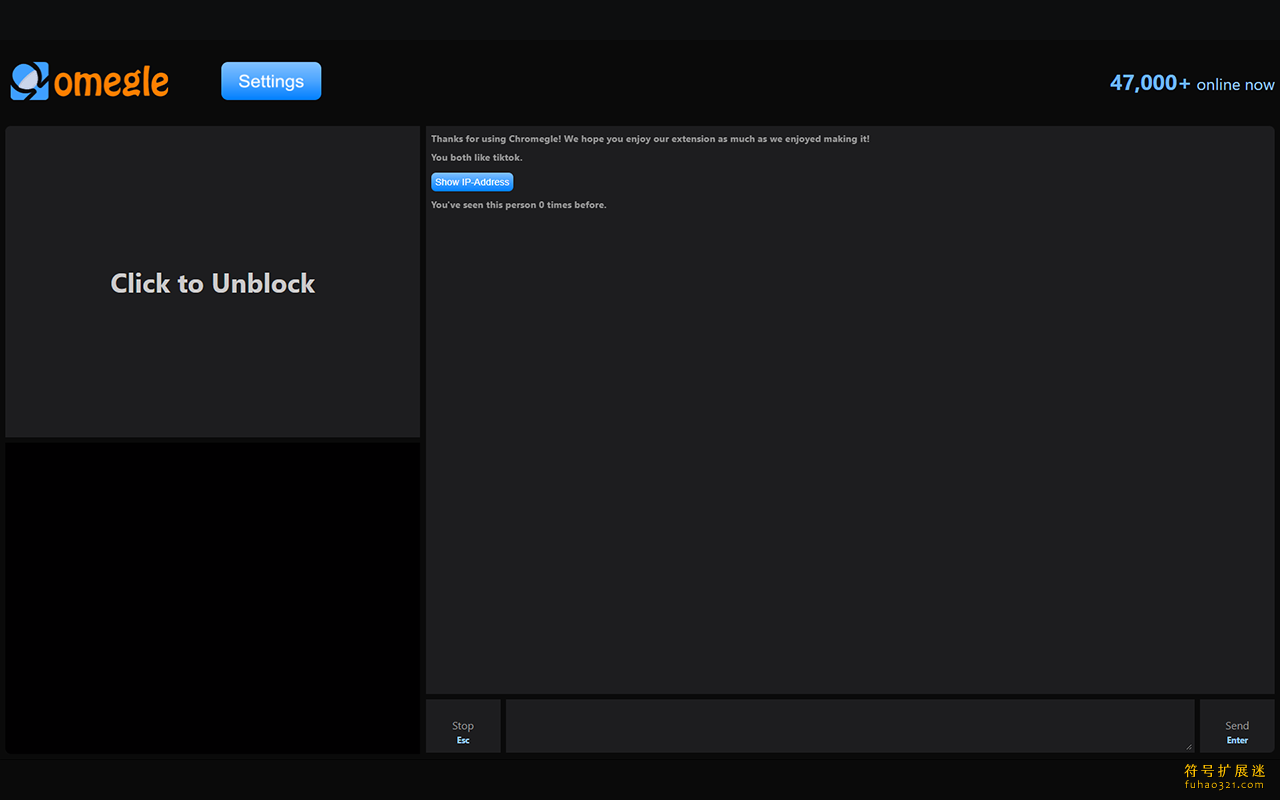1280x800 pixels.
Task: Click the black self-video preview panel
Action: click(x=212, y=598)
